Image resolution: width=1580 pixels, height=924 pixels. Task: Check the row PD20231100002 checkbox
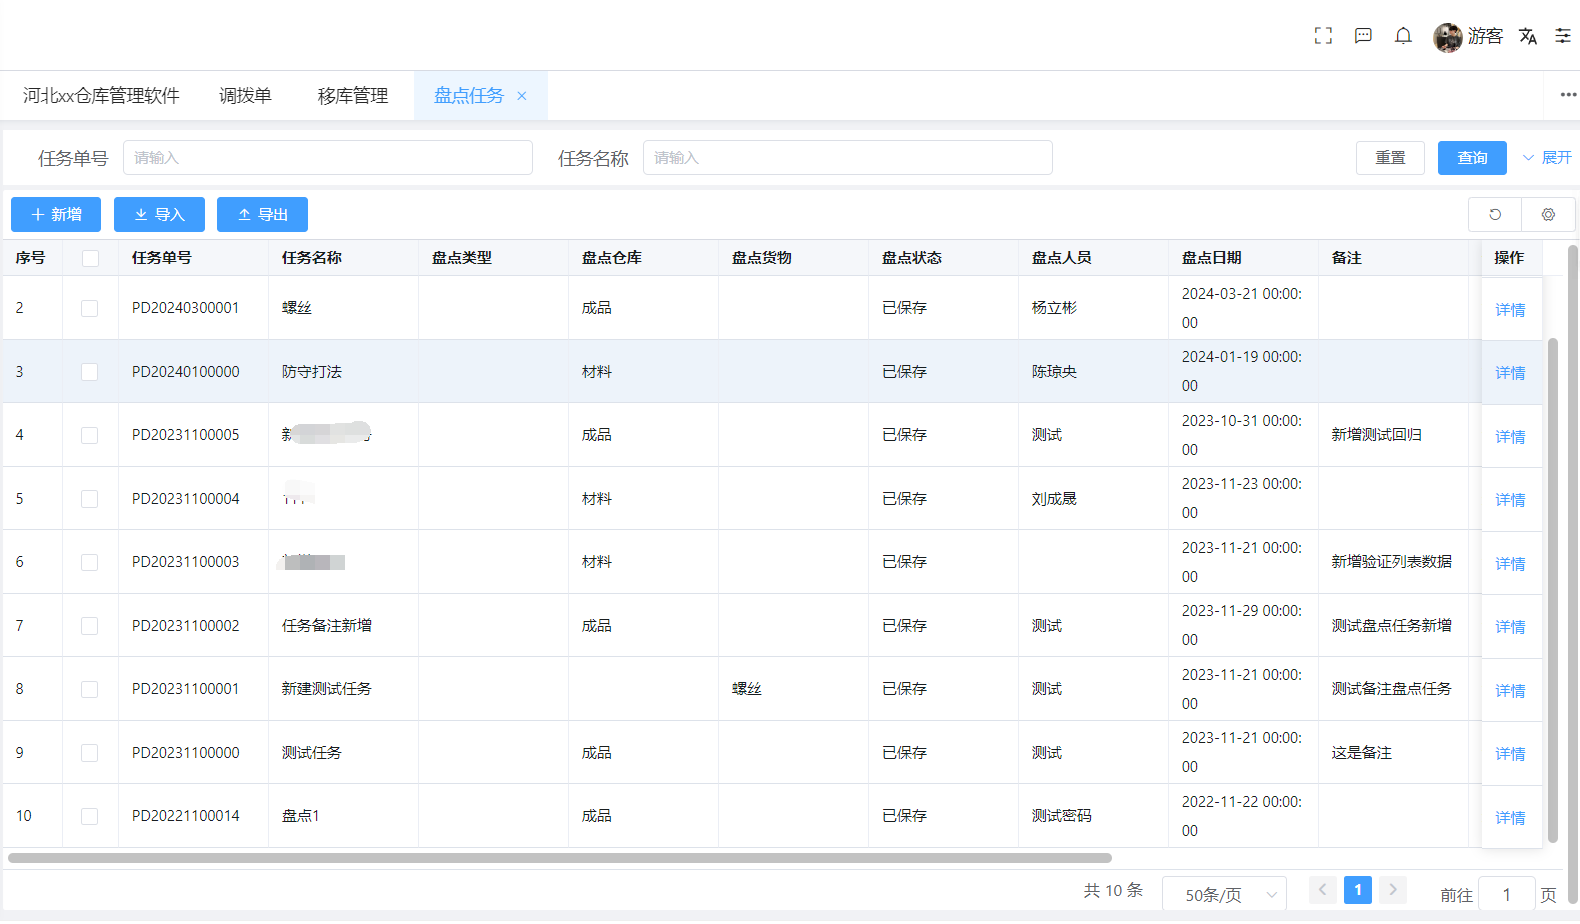90,626
